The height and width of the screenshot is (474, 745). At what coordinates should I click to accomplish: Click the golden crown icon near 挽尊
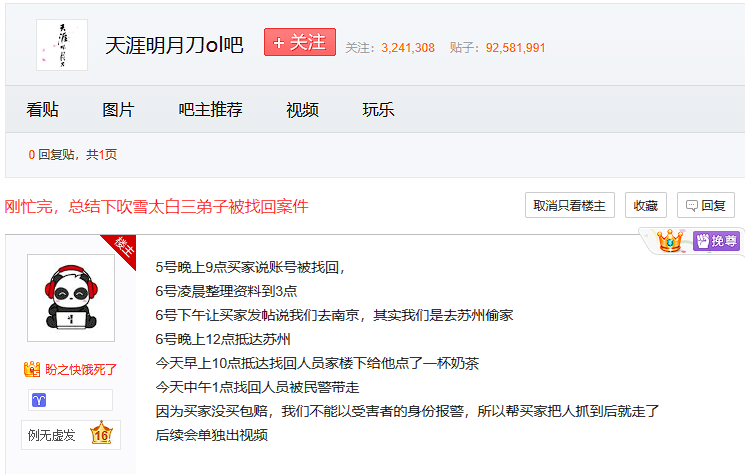point(669,241)
